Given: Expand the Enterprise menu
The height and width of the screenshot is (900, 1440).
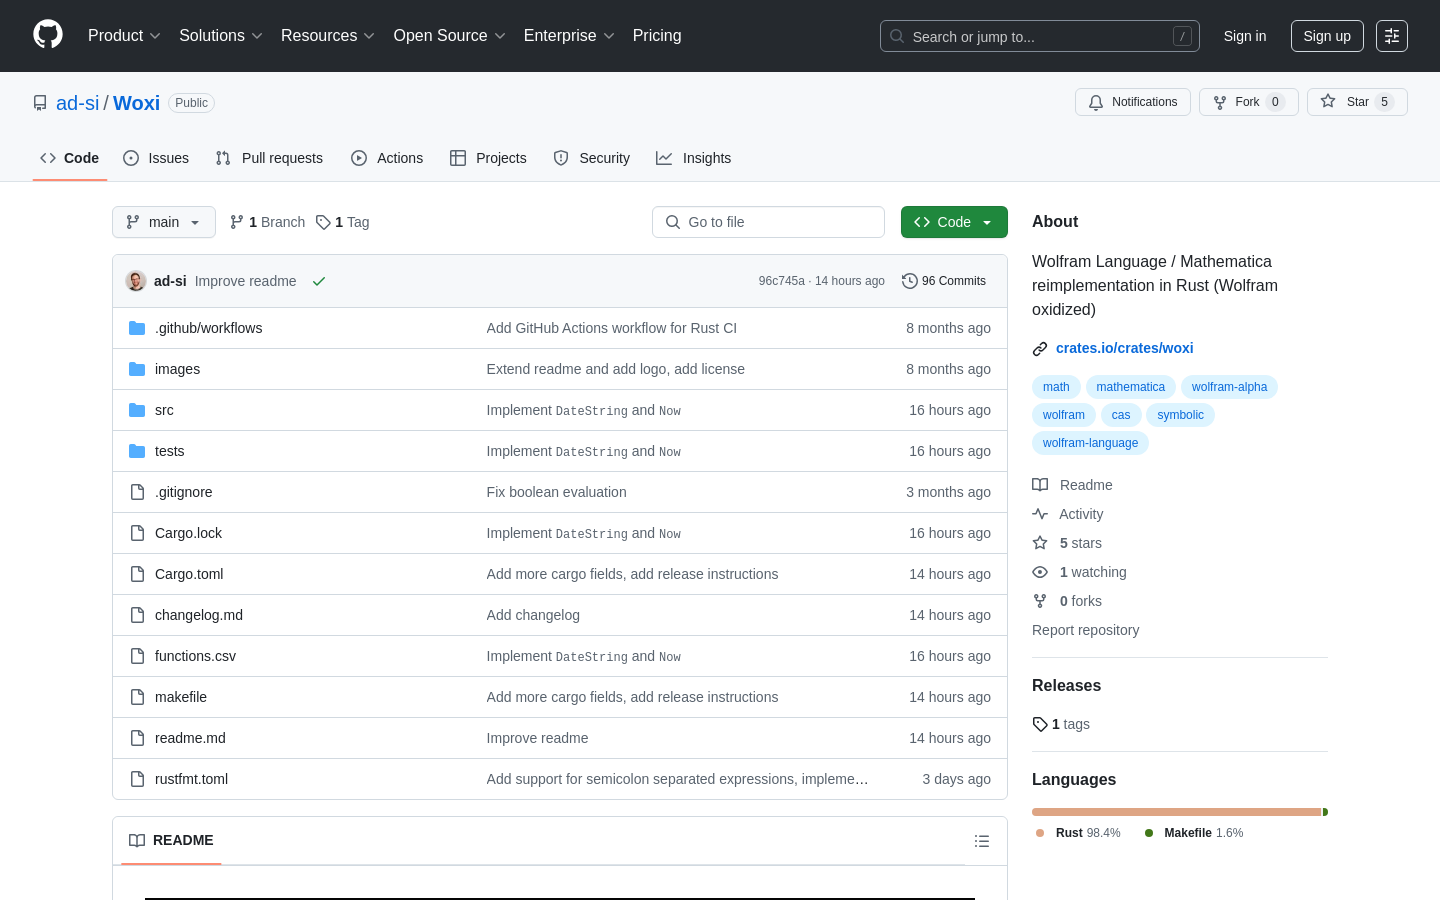Looking at the screenshot, I should point(569,36).
